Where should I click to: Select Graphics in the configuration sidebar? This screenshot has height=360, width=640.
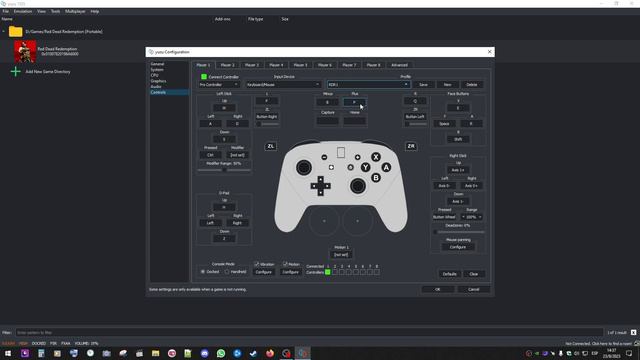(x=158, y=81)
